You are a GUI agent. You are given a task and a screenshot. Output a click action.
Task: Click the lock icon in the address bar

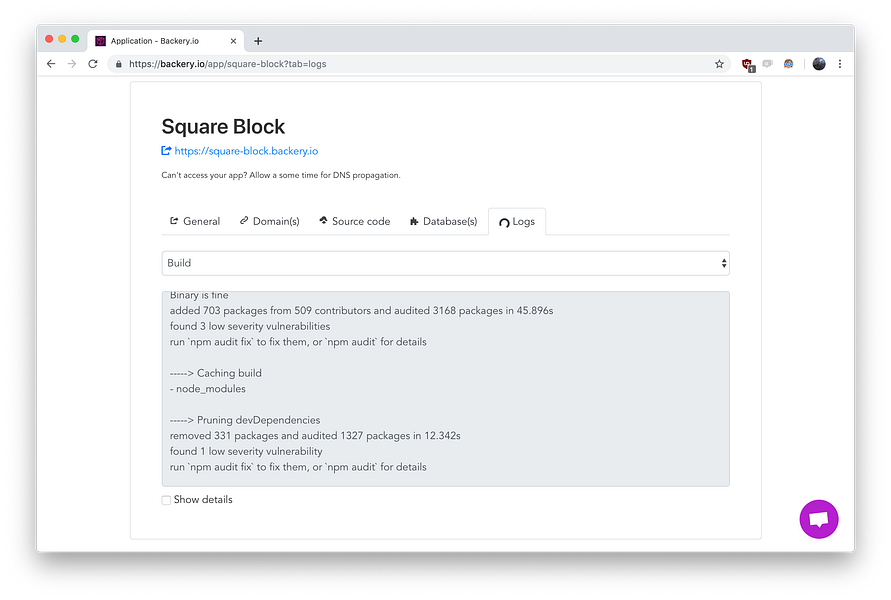click(119, 64)
